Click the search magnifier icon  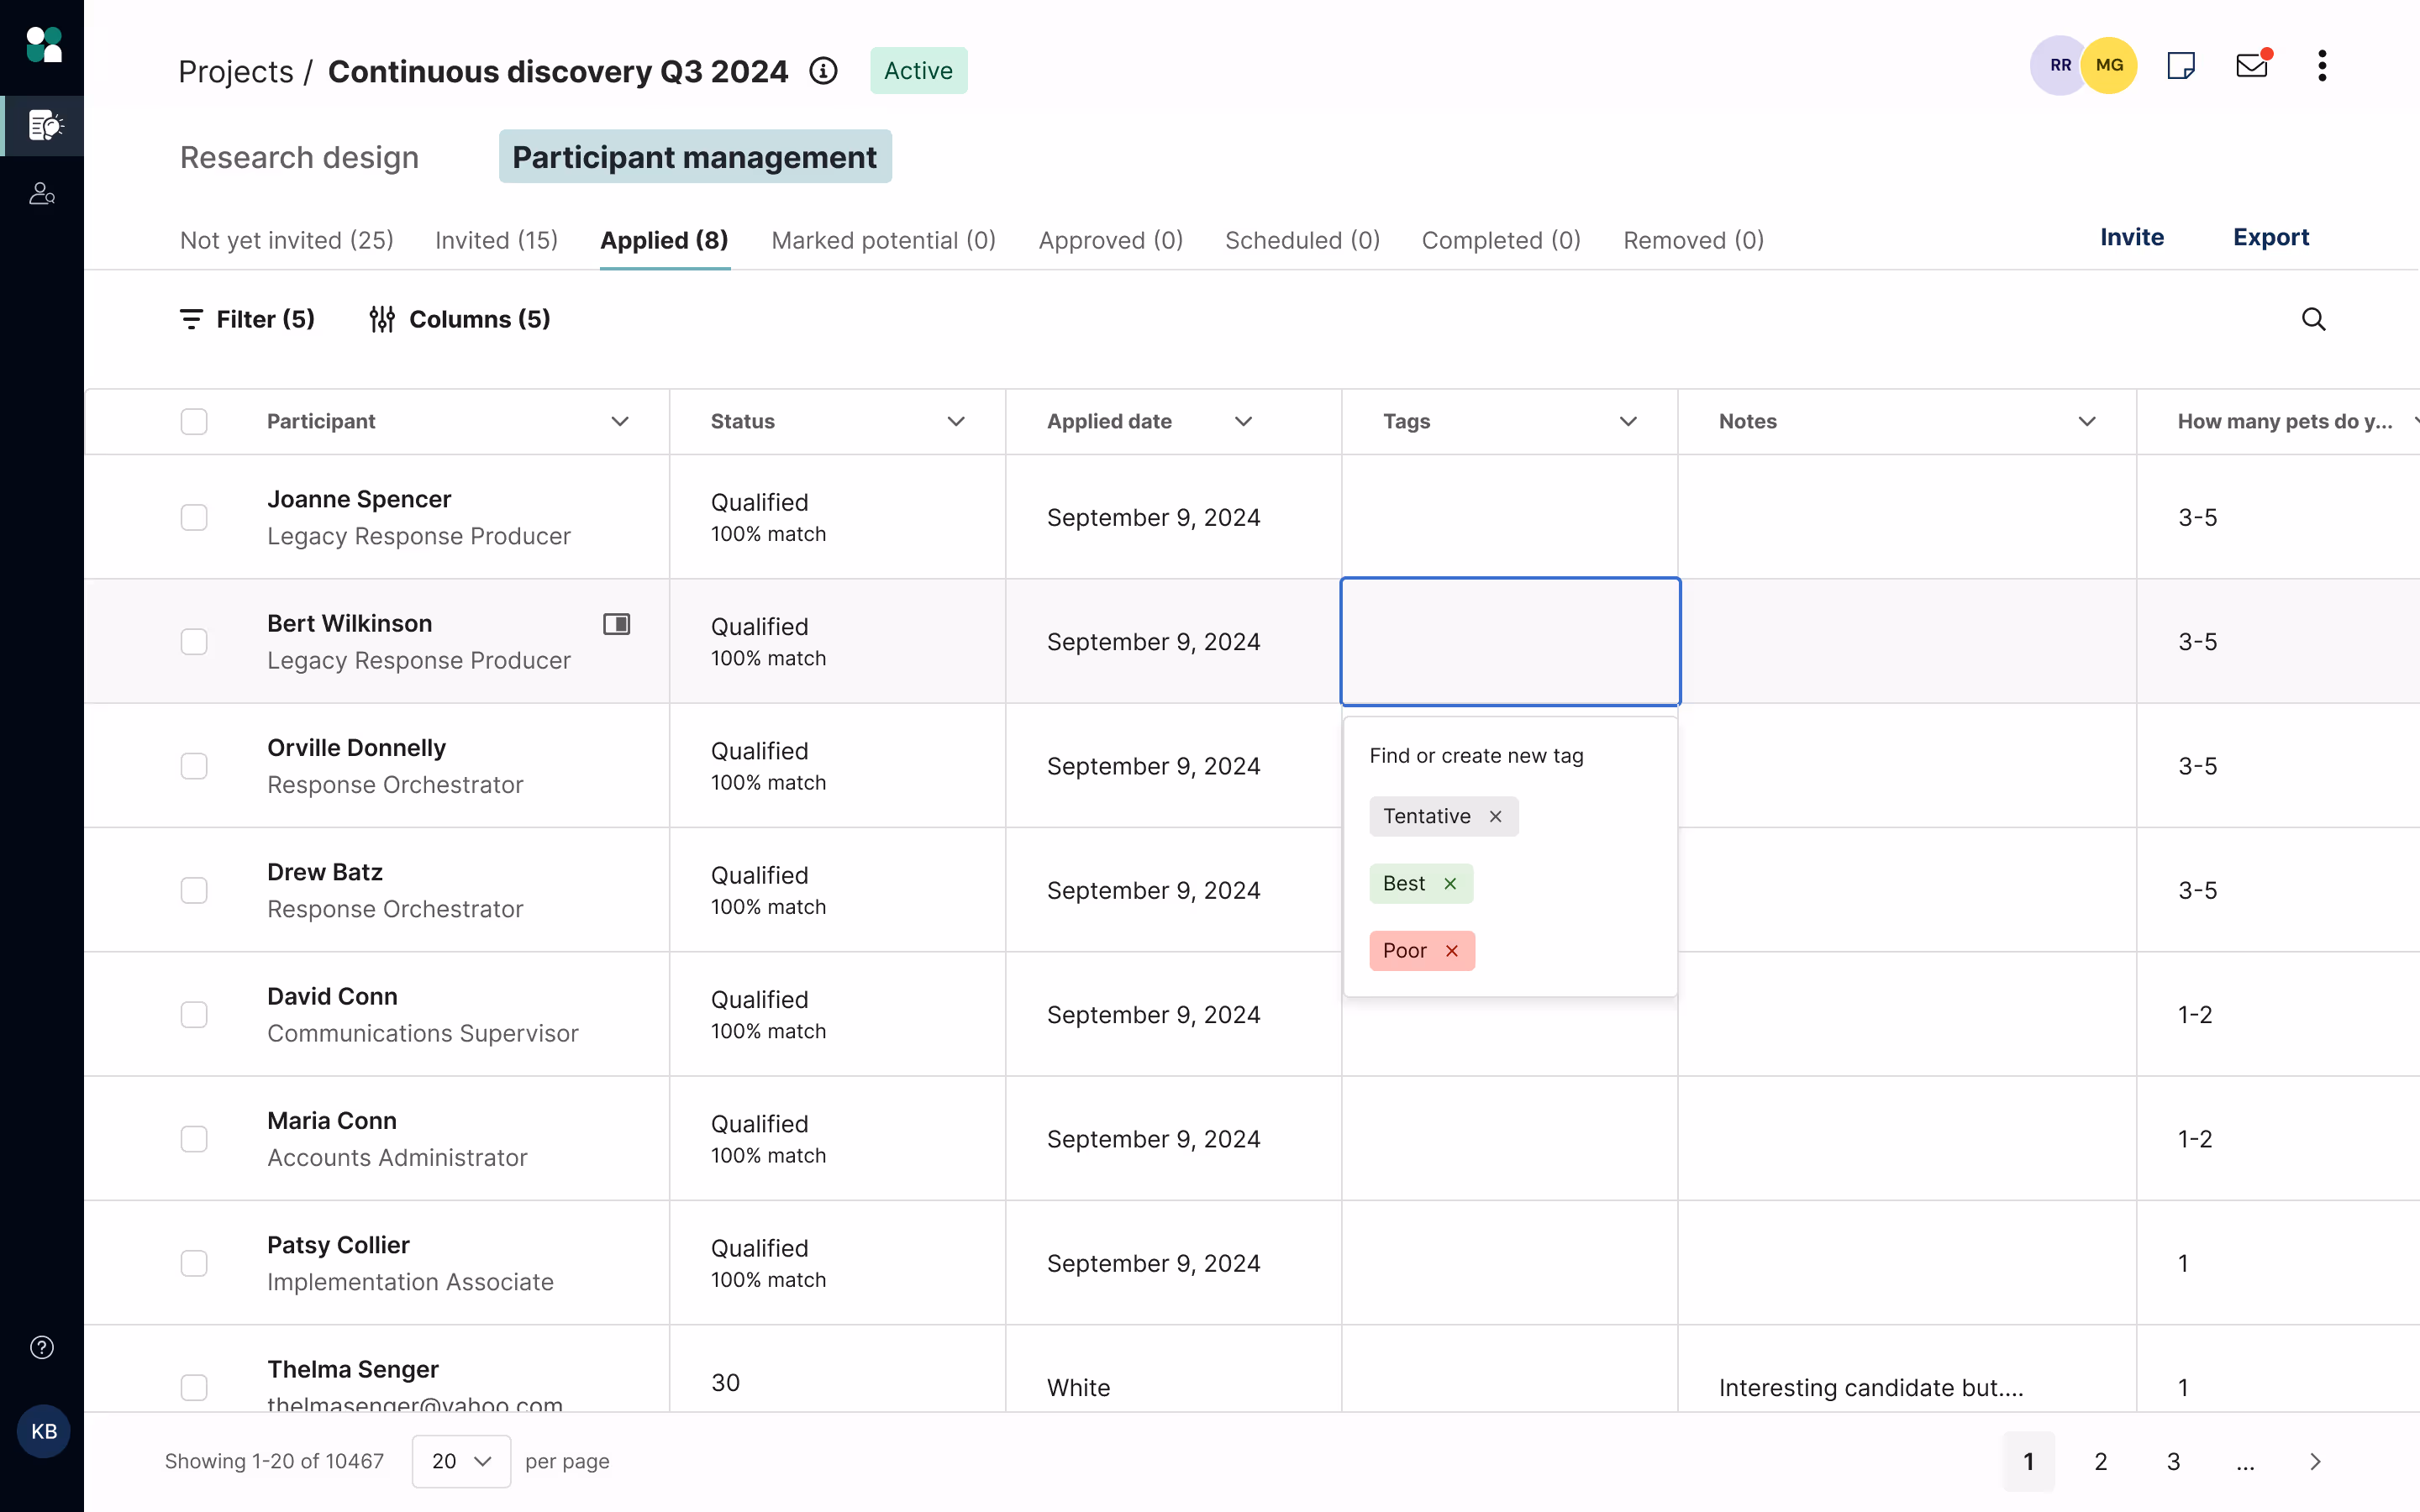[x=2313, y=319]
